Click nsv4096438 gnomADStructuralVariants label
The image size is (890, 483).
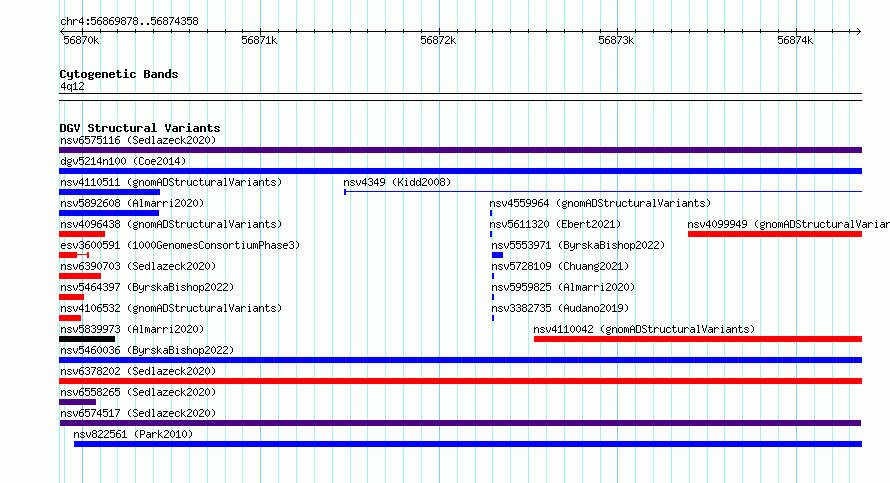171,224
